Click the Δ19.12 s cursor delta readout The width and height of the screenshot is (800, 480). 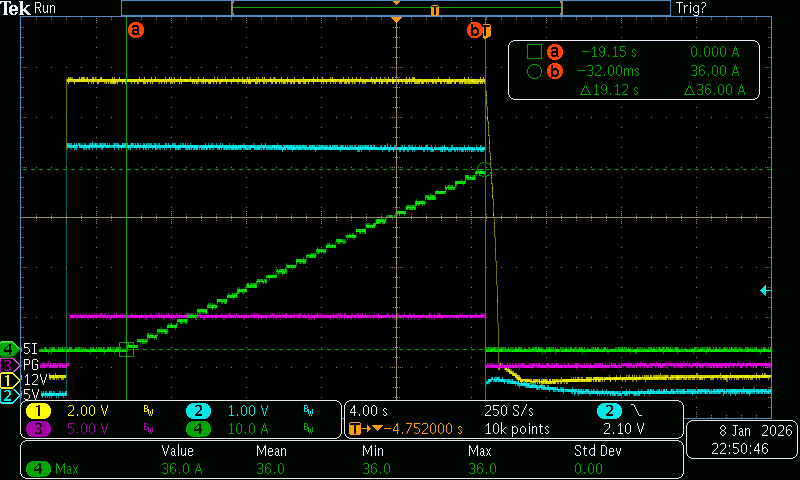[612, 91]
